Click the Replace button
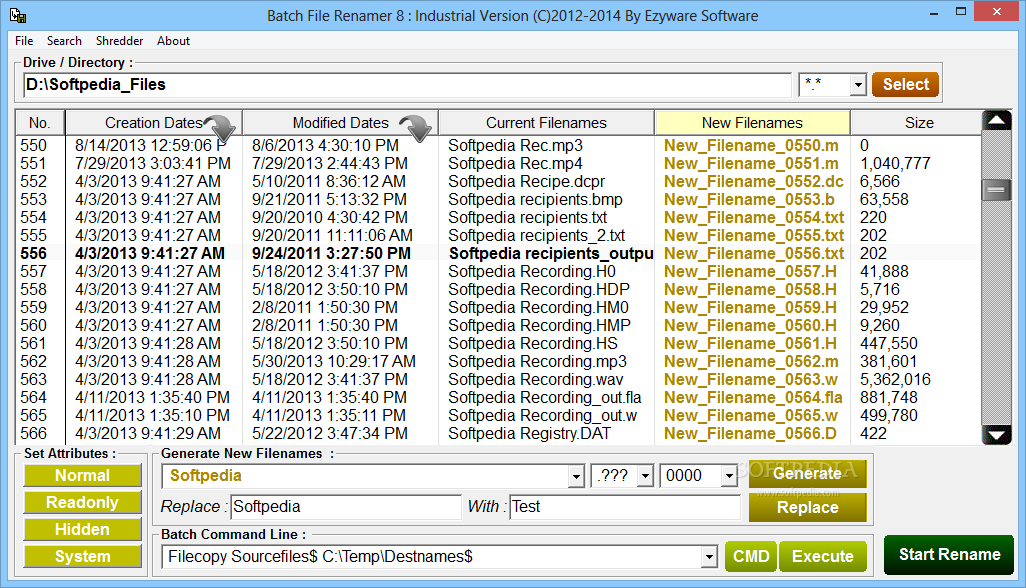Screen dimensions: 1026x588 tap(807, 508)
